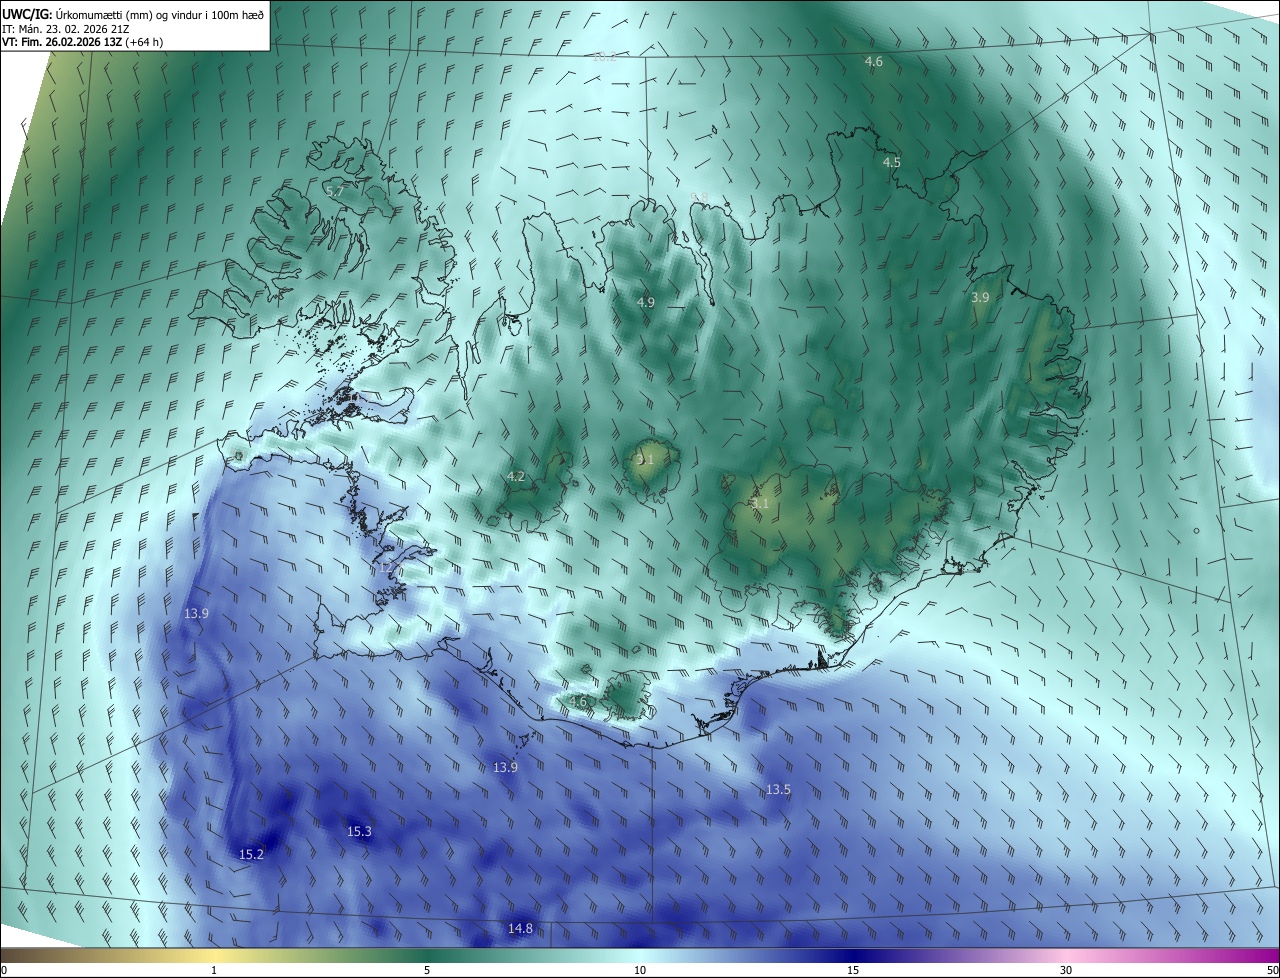Click the "1" tick on the color scale
Viewport: 1280px width, 978px height.
click(214, 970)
